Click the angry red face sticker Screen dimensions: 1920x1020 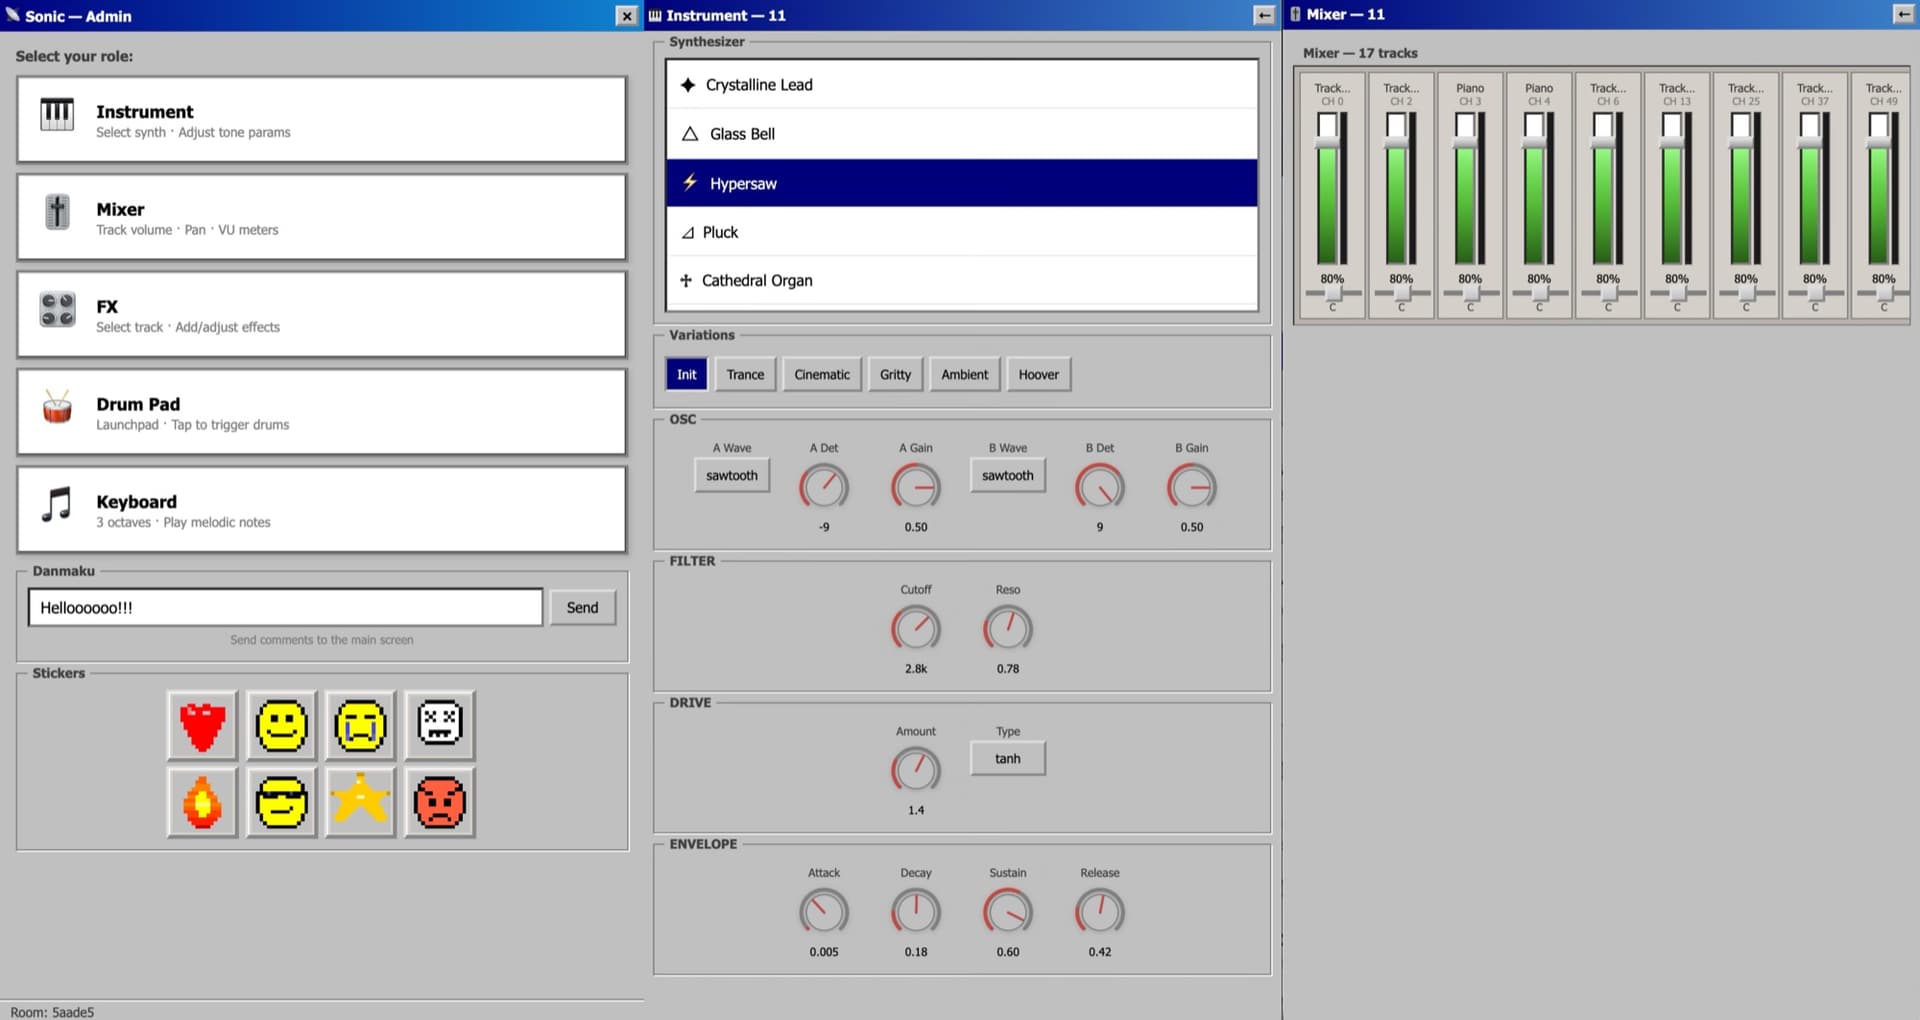point(439,803)
